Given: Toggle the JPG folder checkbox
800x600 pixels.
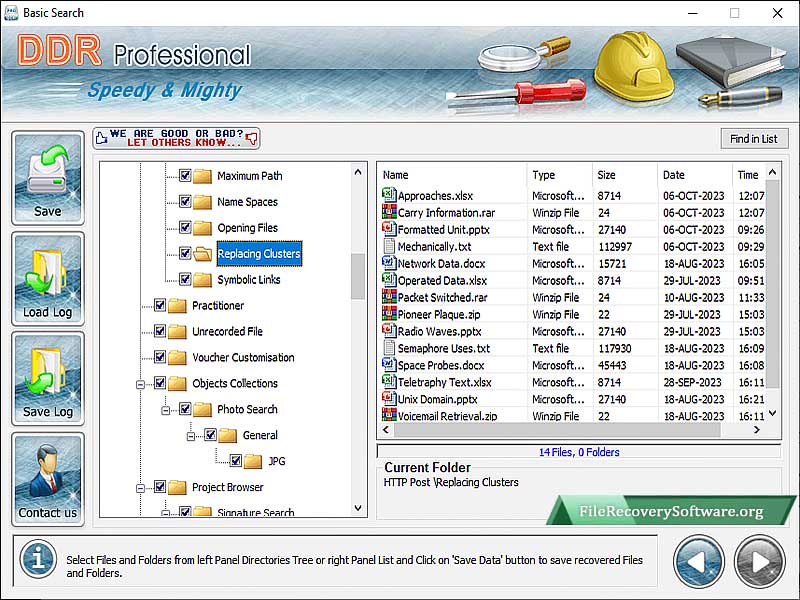Looking at the screenshot, I should (x=236, y=461).
